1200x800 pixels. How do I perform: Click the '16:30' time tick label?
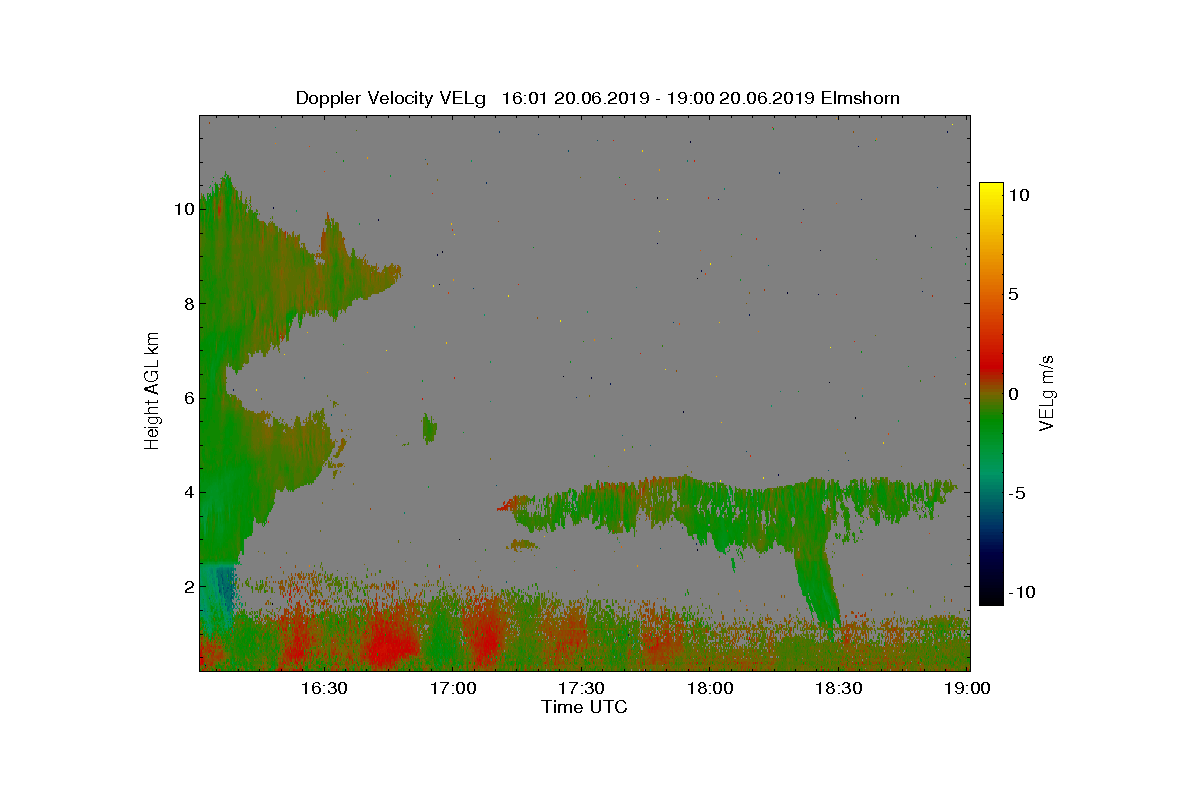click(323, 688)
